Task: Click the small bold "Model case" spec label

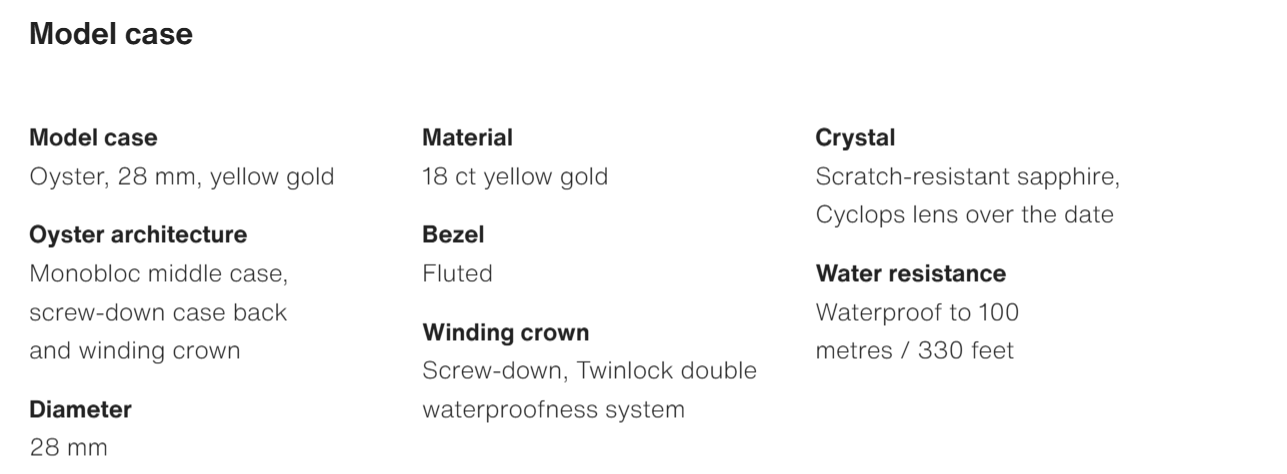Action: (x=93, y=137)
